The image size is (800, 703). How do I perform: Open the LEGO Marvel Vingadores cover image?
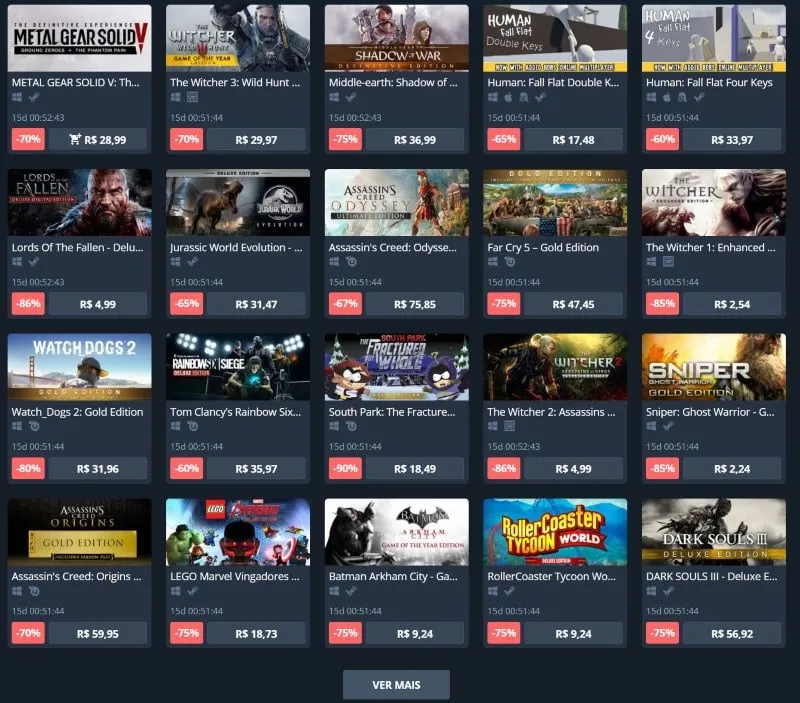point(238,532)
